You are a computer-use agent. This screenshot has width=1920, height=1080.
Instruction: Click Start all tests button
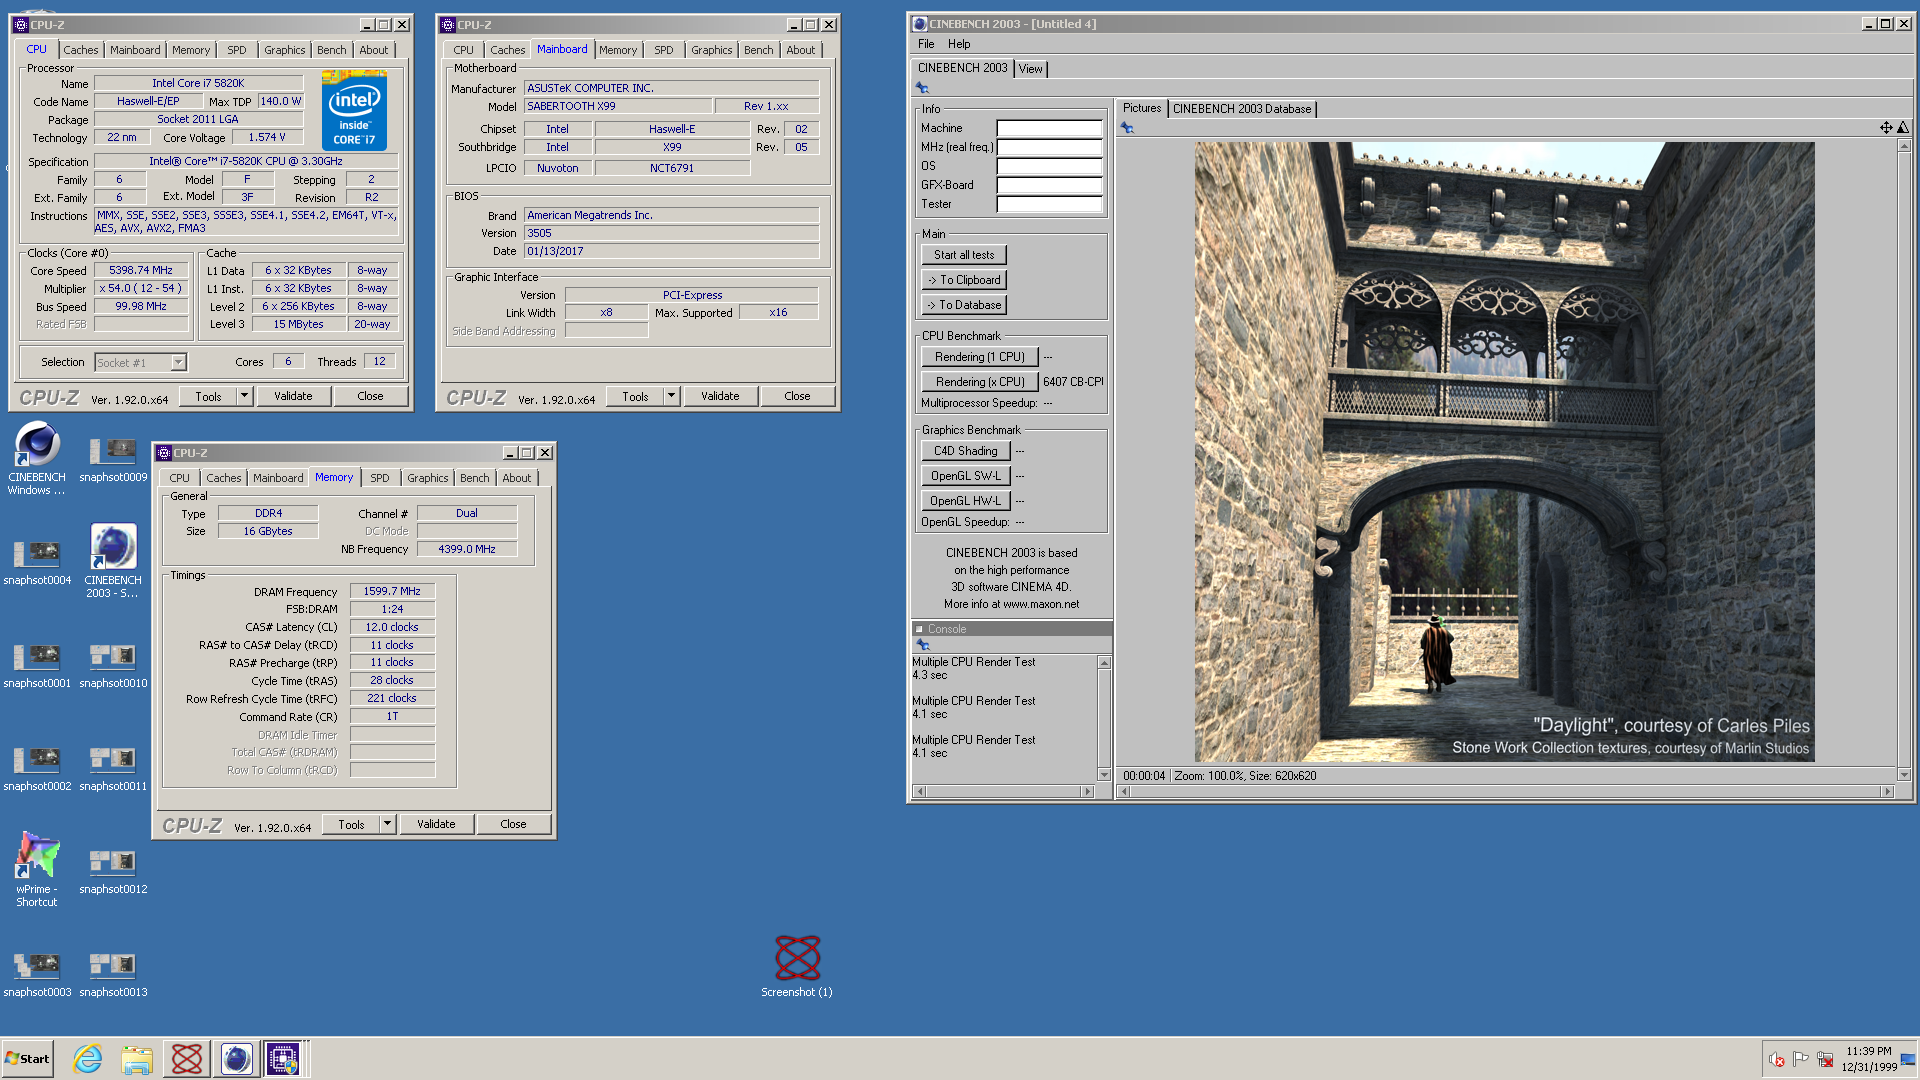(x=964, y=255)
